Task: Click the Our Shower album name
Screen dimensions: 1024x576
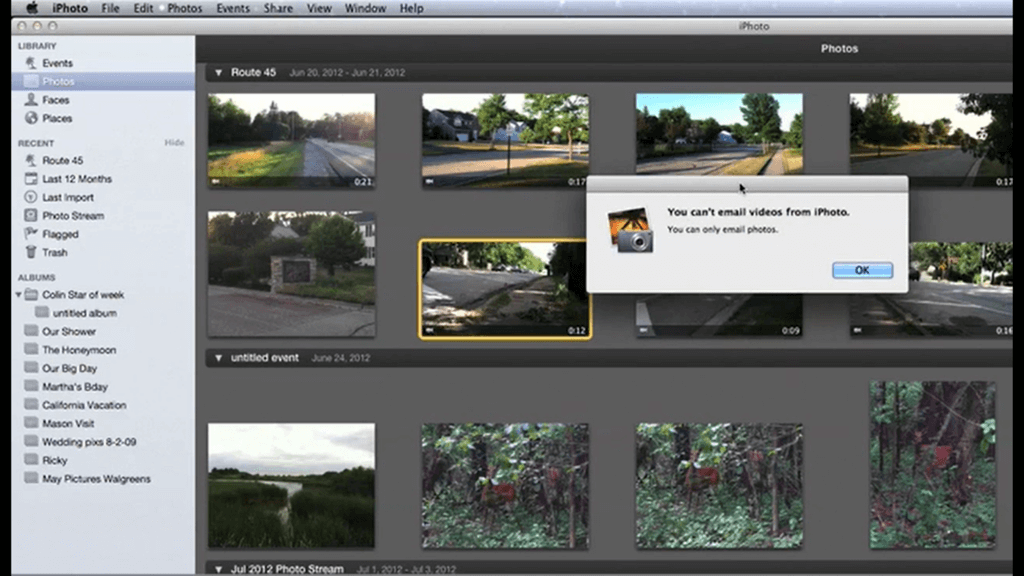Action: pos(69,332)
